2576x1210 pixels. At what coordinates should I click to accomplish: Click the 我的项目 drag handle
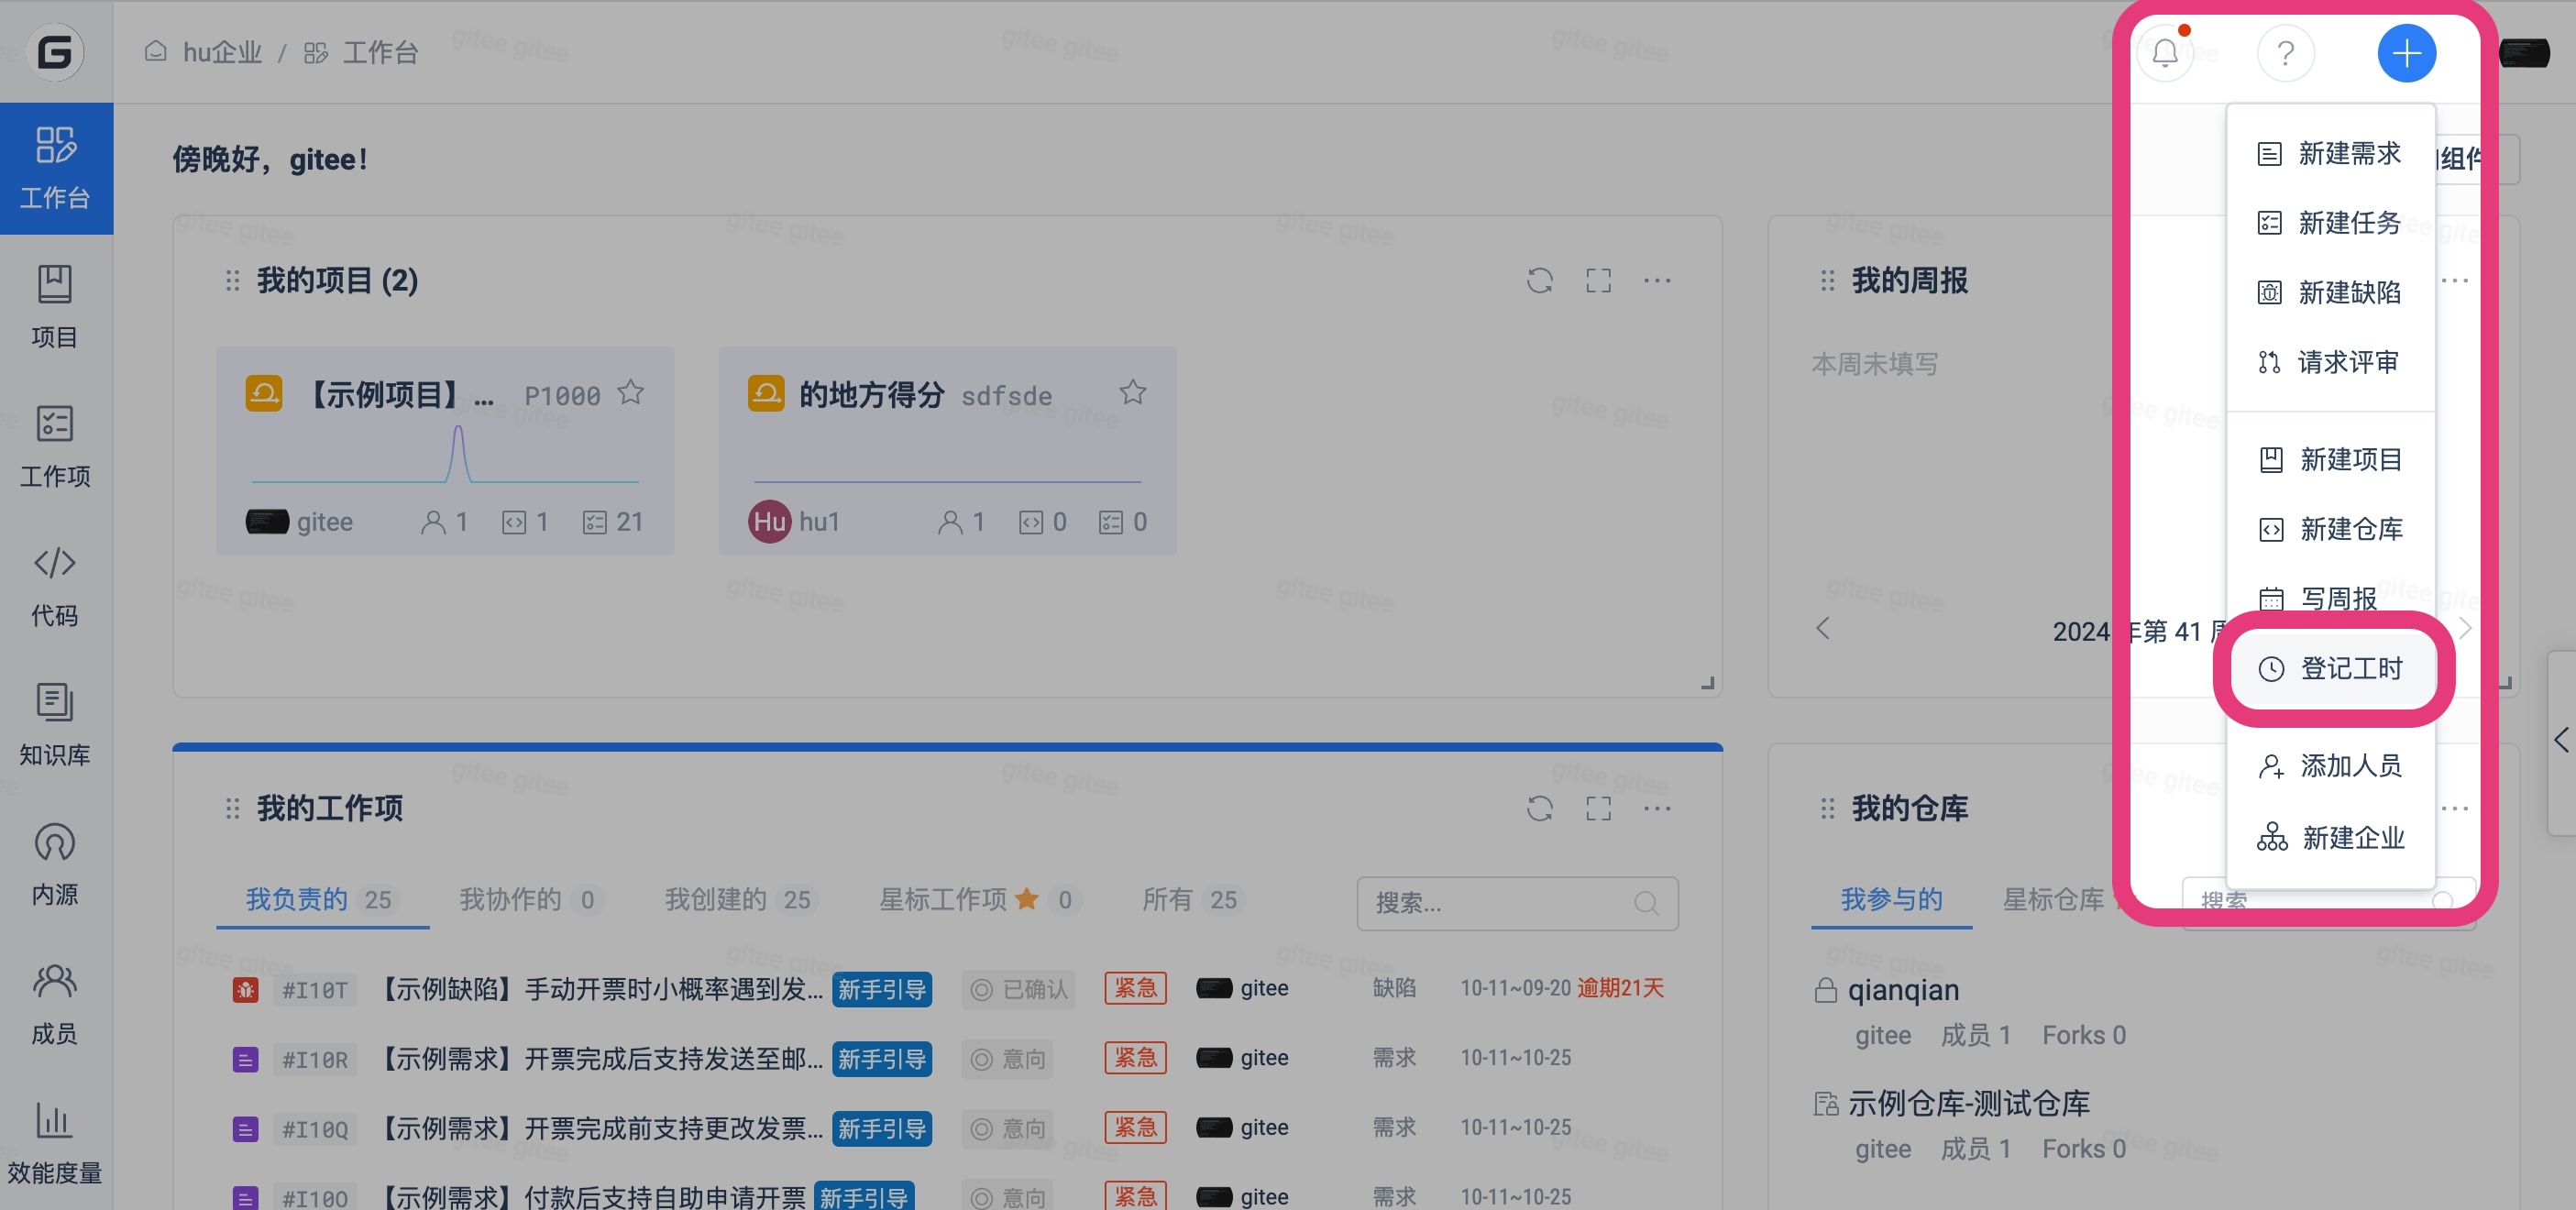[232, 280]
